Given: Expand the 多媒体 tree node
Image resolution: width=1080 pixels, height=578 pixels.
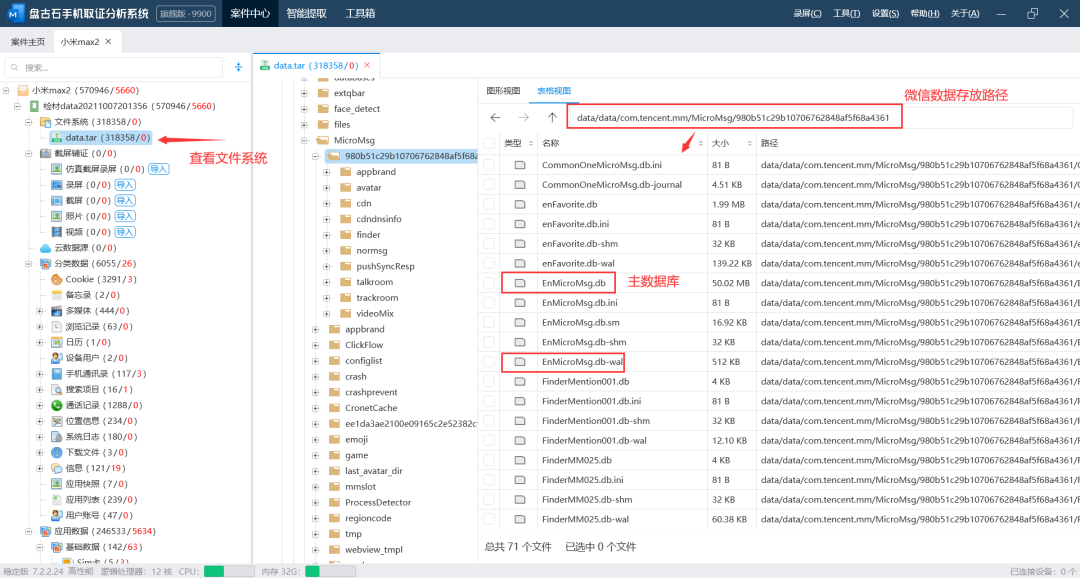Looking at the screenshot, I should click(x=41, y=311).
